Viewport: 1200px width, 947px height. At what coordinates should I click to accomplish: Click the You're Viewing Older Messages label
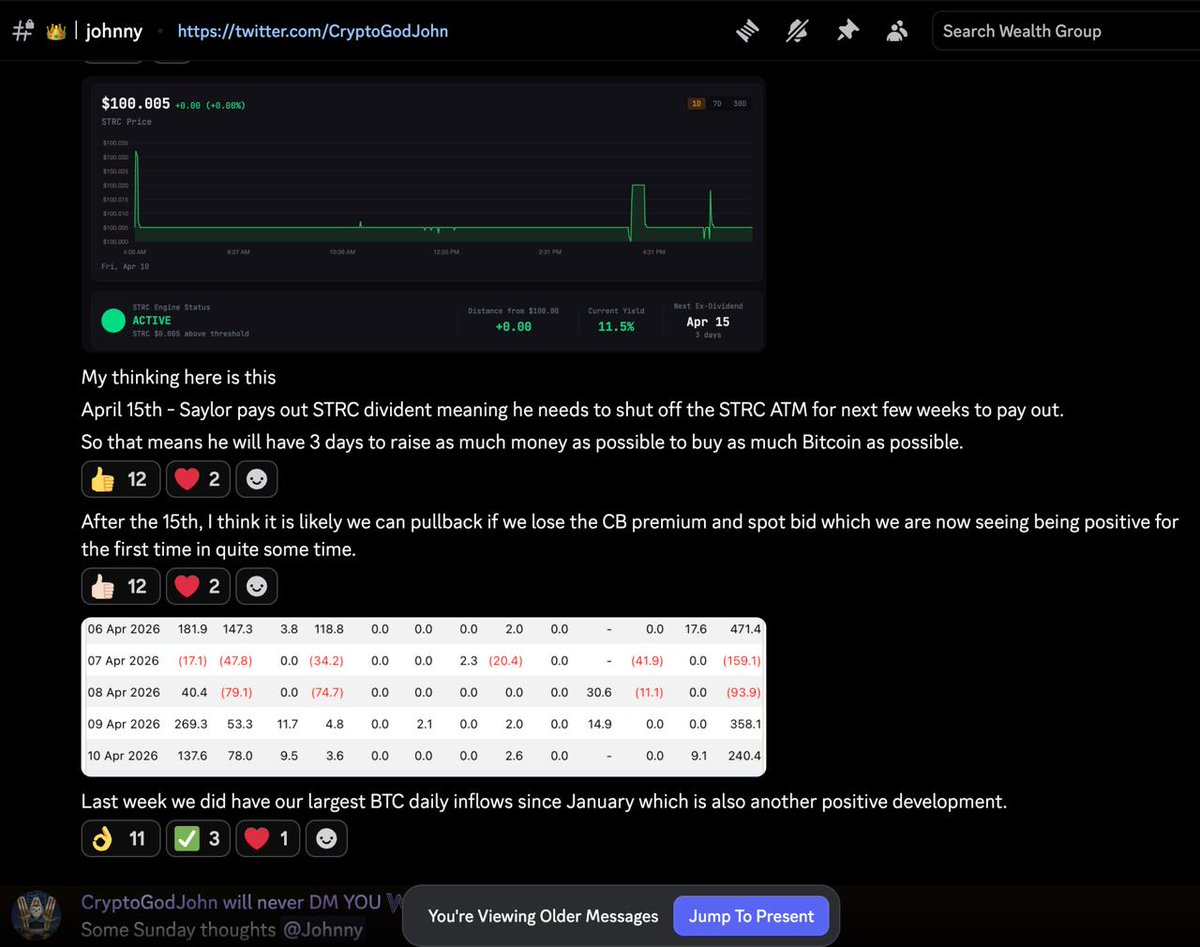coord(543,916)
